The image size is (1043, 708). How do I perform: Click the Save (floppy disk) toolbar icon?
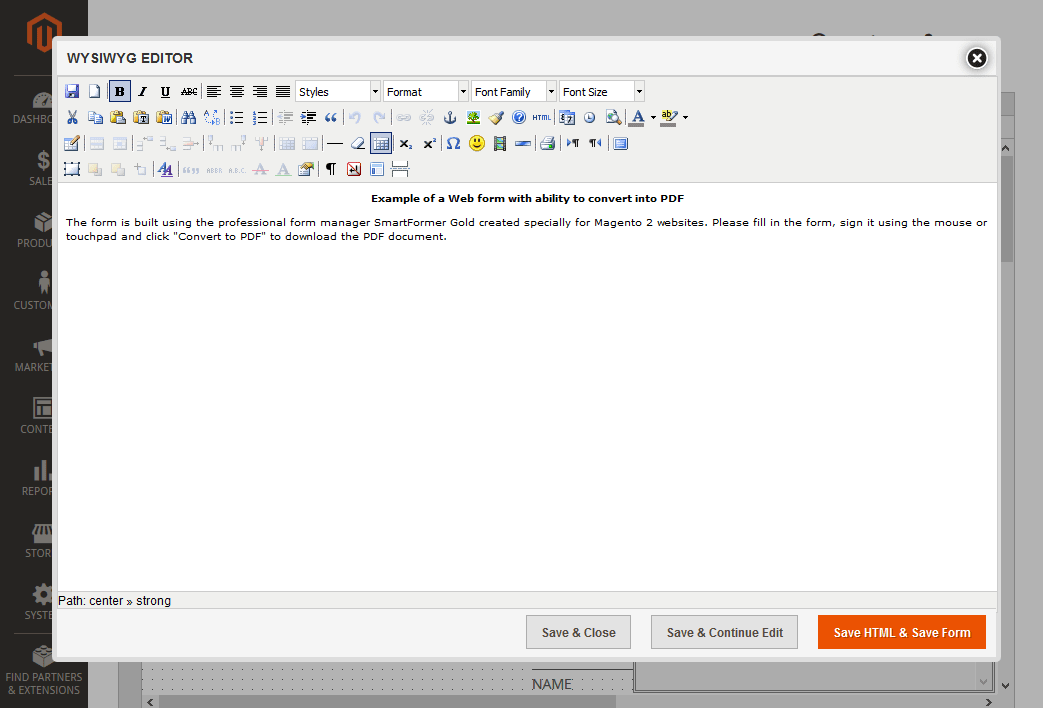72,91
